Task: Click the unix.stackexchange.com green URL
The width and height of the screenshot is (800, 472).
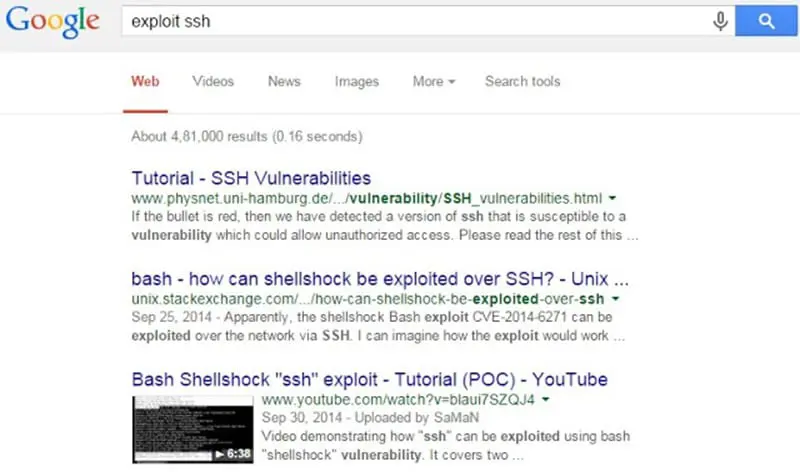Action: [x=368, y=299]
